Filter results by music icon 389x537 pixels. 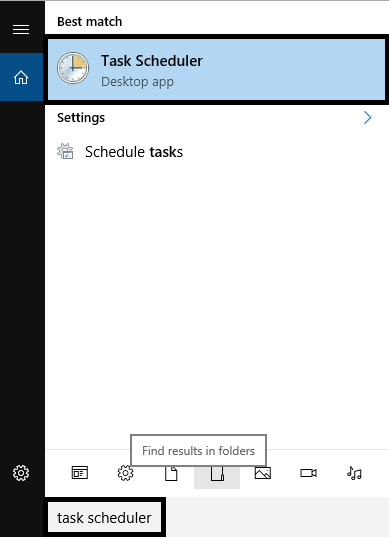point(354,473)
